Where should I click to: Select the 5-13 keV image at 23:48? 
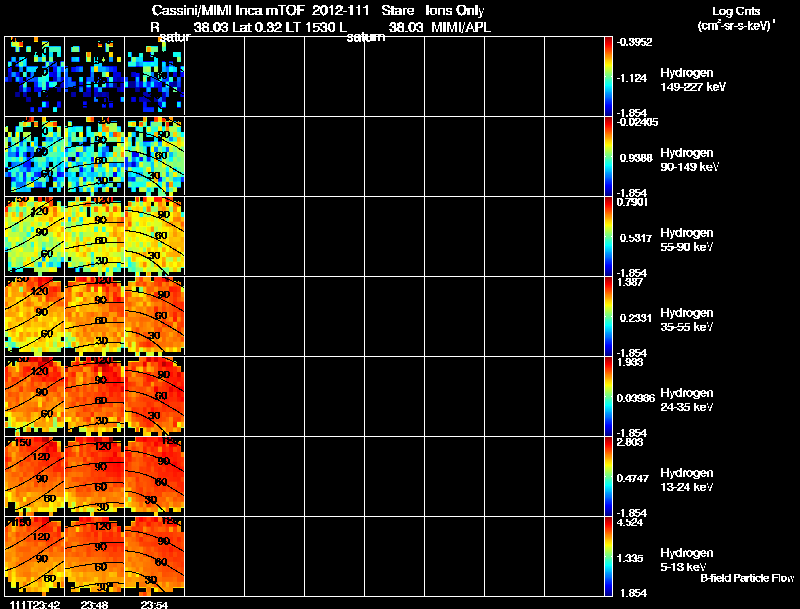[x=94, y=556]
